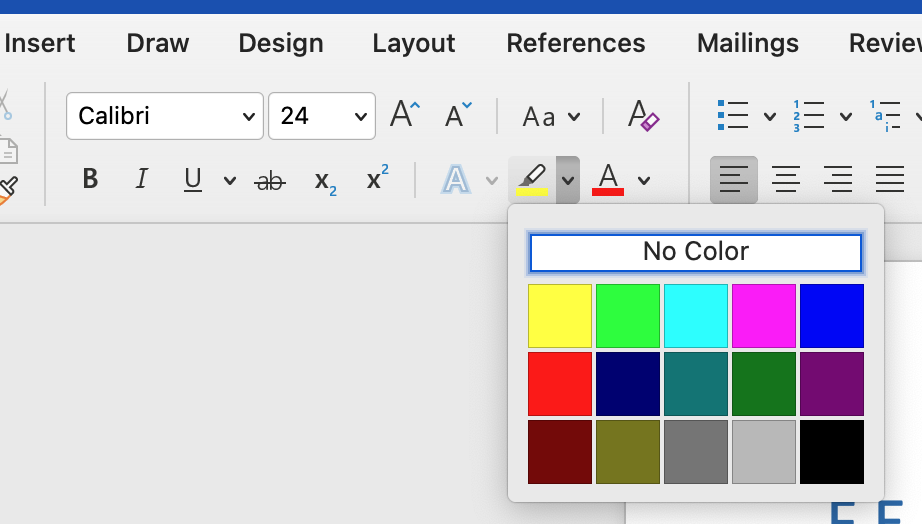Select center text alignment

click(786, 180)
